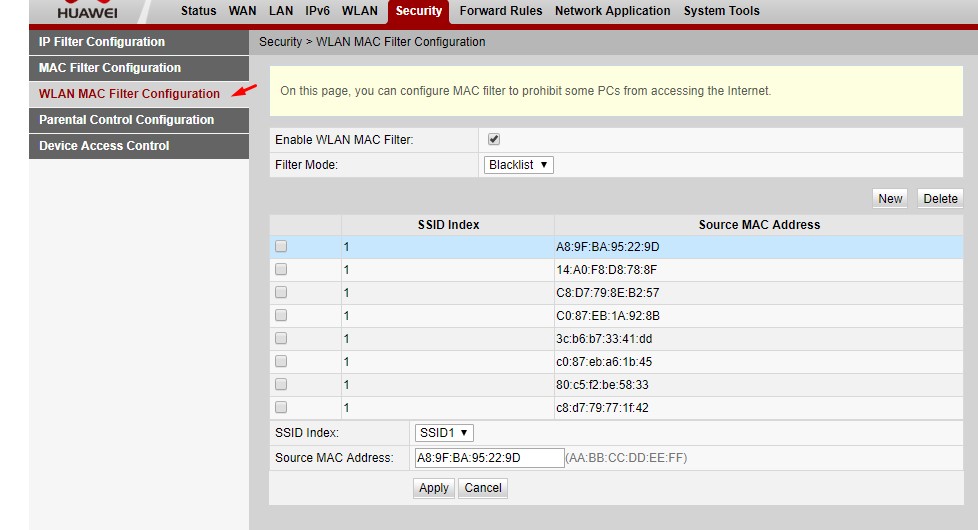Select MAC address A8:9F:BA:95:22:9D in the table

point(608,247)
